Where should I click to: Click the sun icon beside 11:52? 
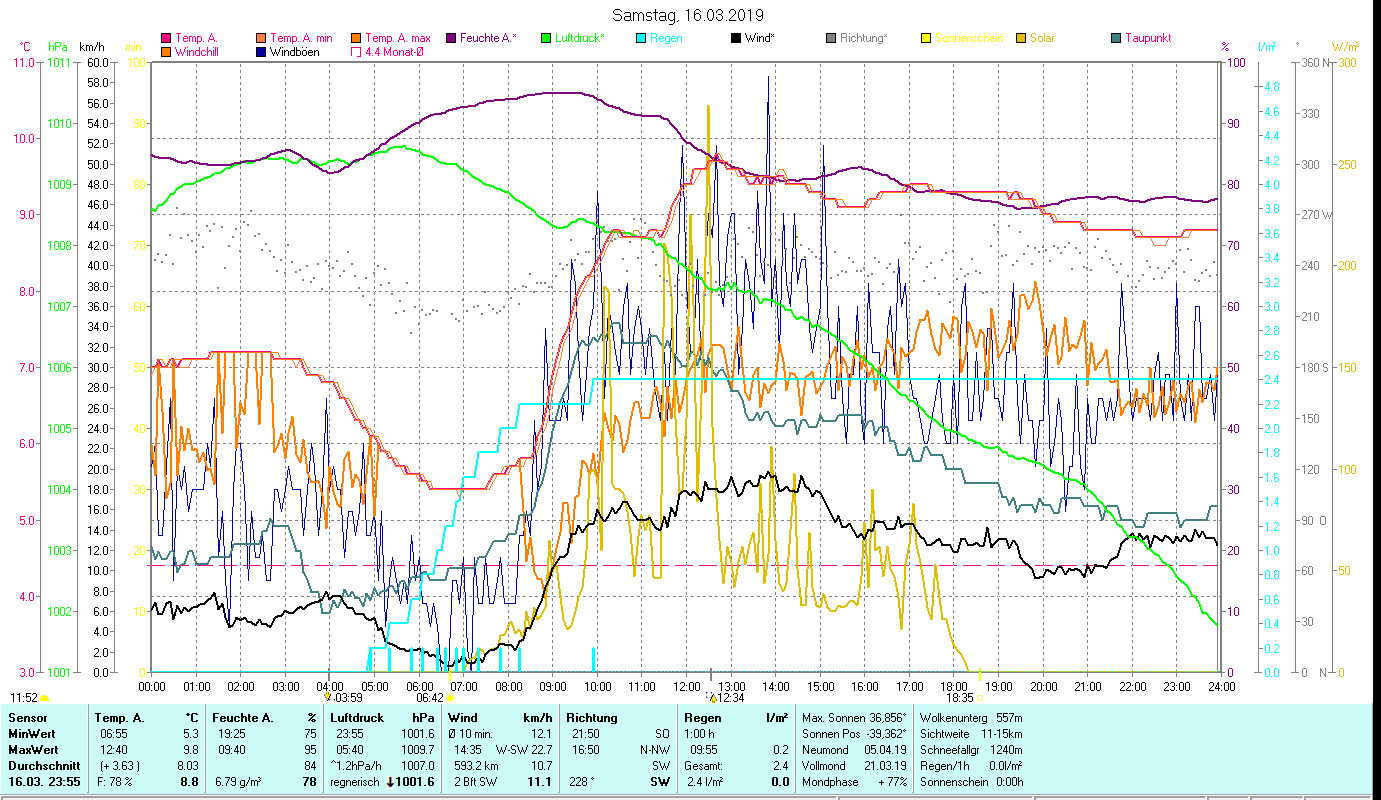coord(45,698)
